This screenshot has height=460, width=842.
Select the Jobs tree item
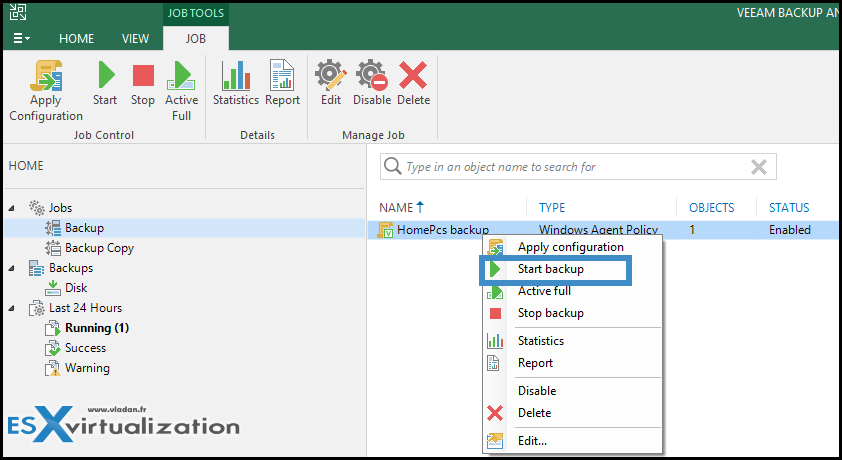pos(60,208)
